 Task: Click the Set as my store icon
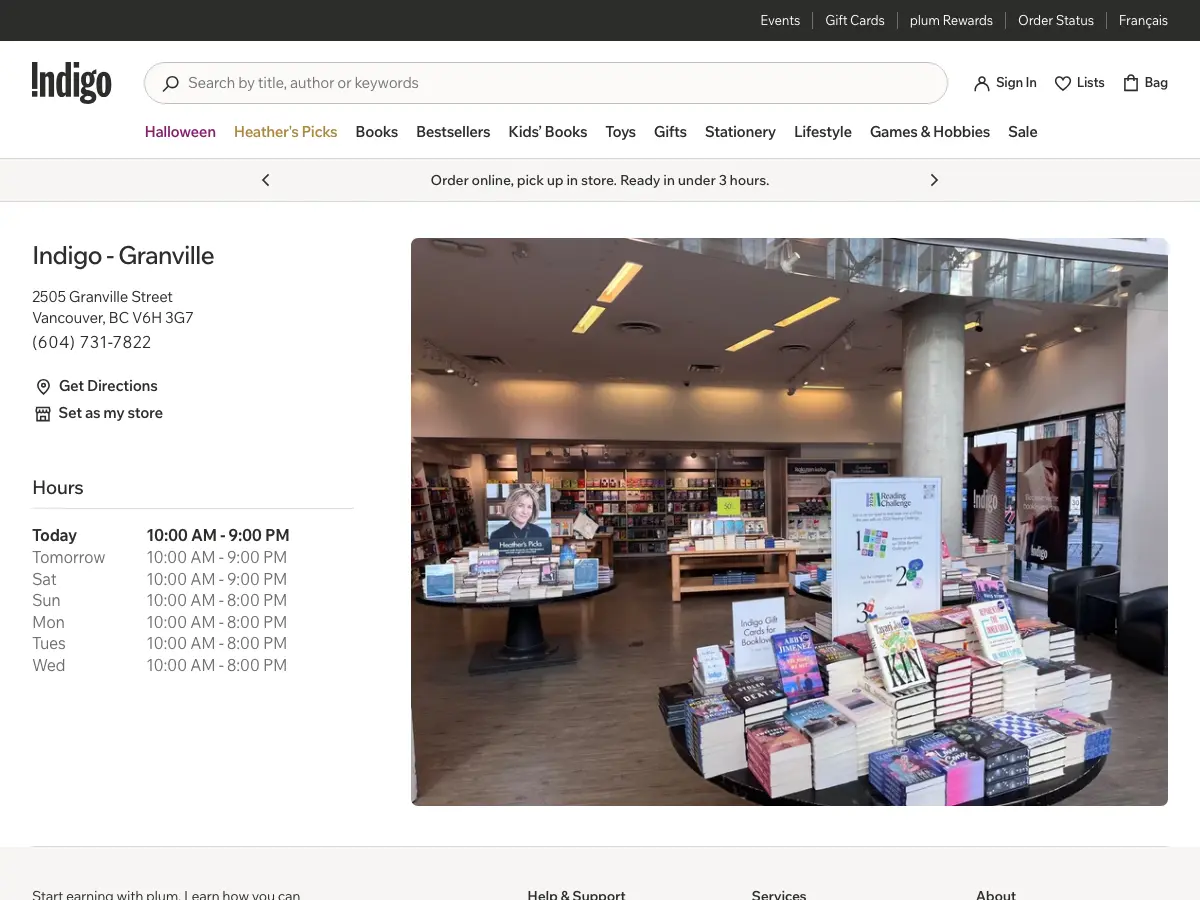(x=43, y=414)
